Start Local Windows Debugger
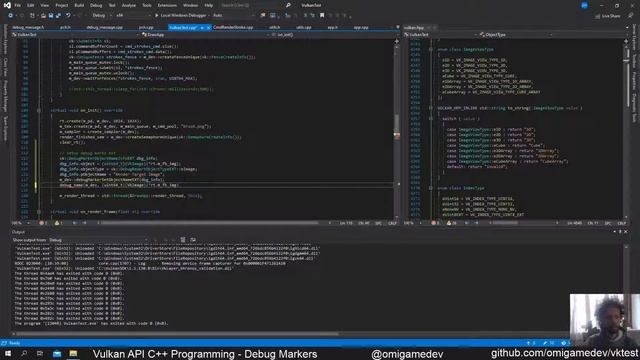Viewport: 640px width, 360px height. click(x=180, y=16)
